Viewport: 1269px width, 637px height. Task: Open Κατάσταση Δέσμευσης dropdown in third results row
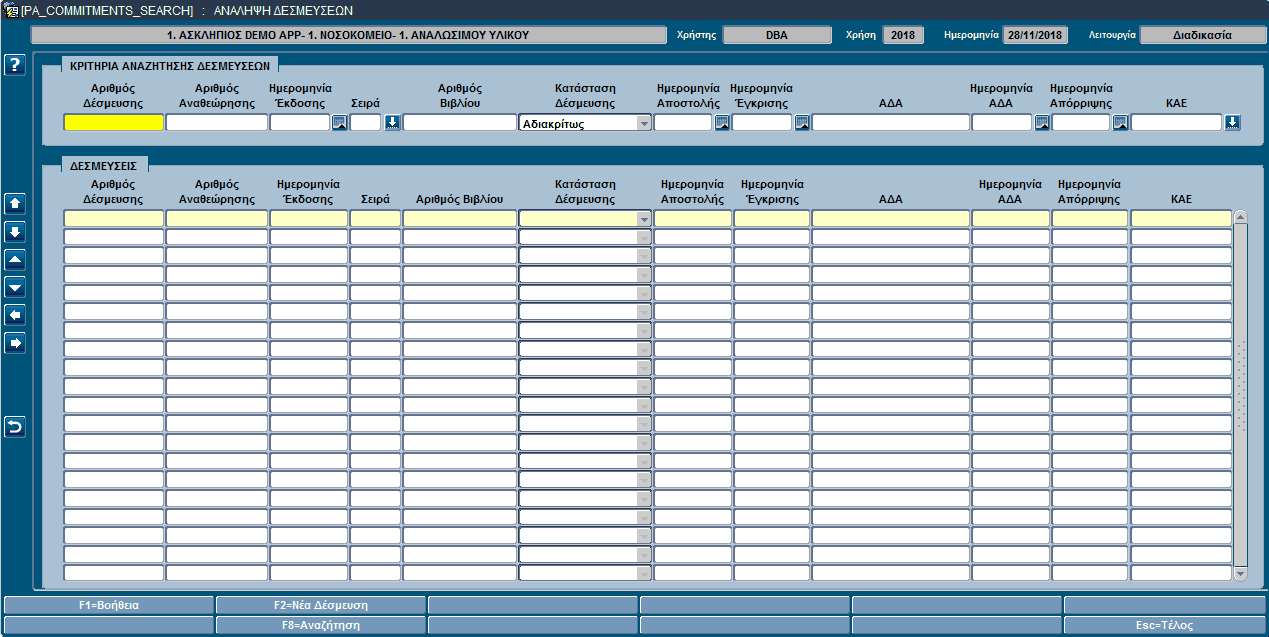[644, 256]
